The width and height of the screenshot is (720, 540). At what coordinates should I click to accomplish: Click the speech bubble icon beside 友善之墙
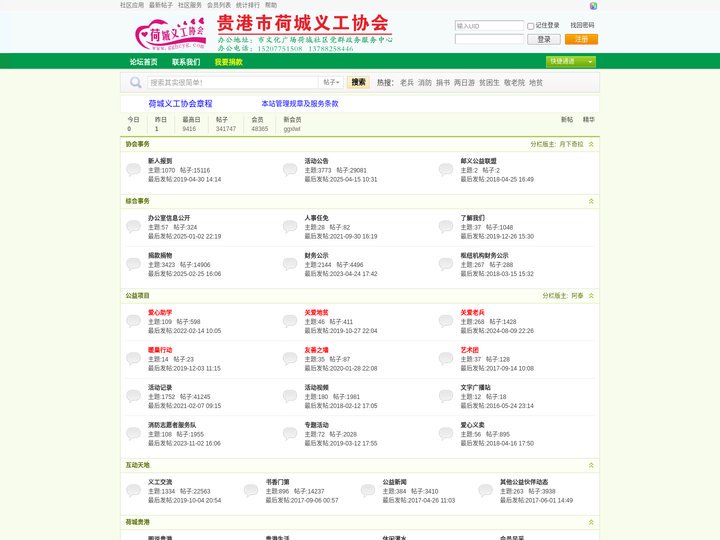(x=290, y=359)
